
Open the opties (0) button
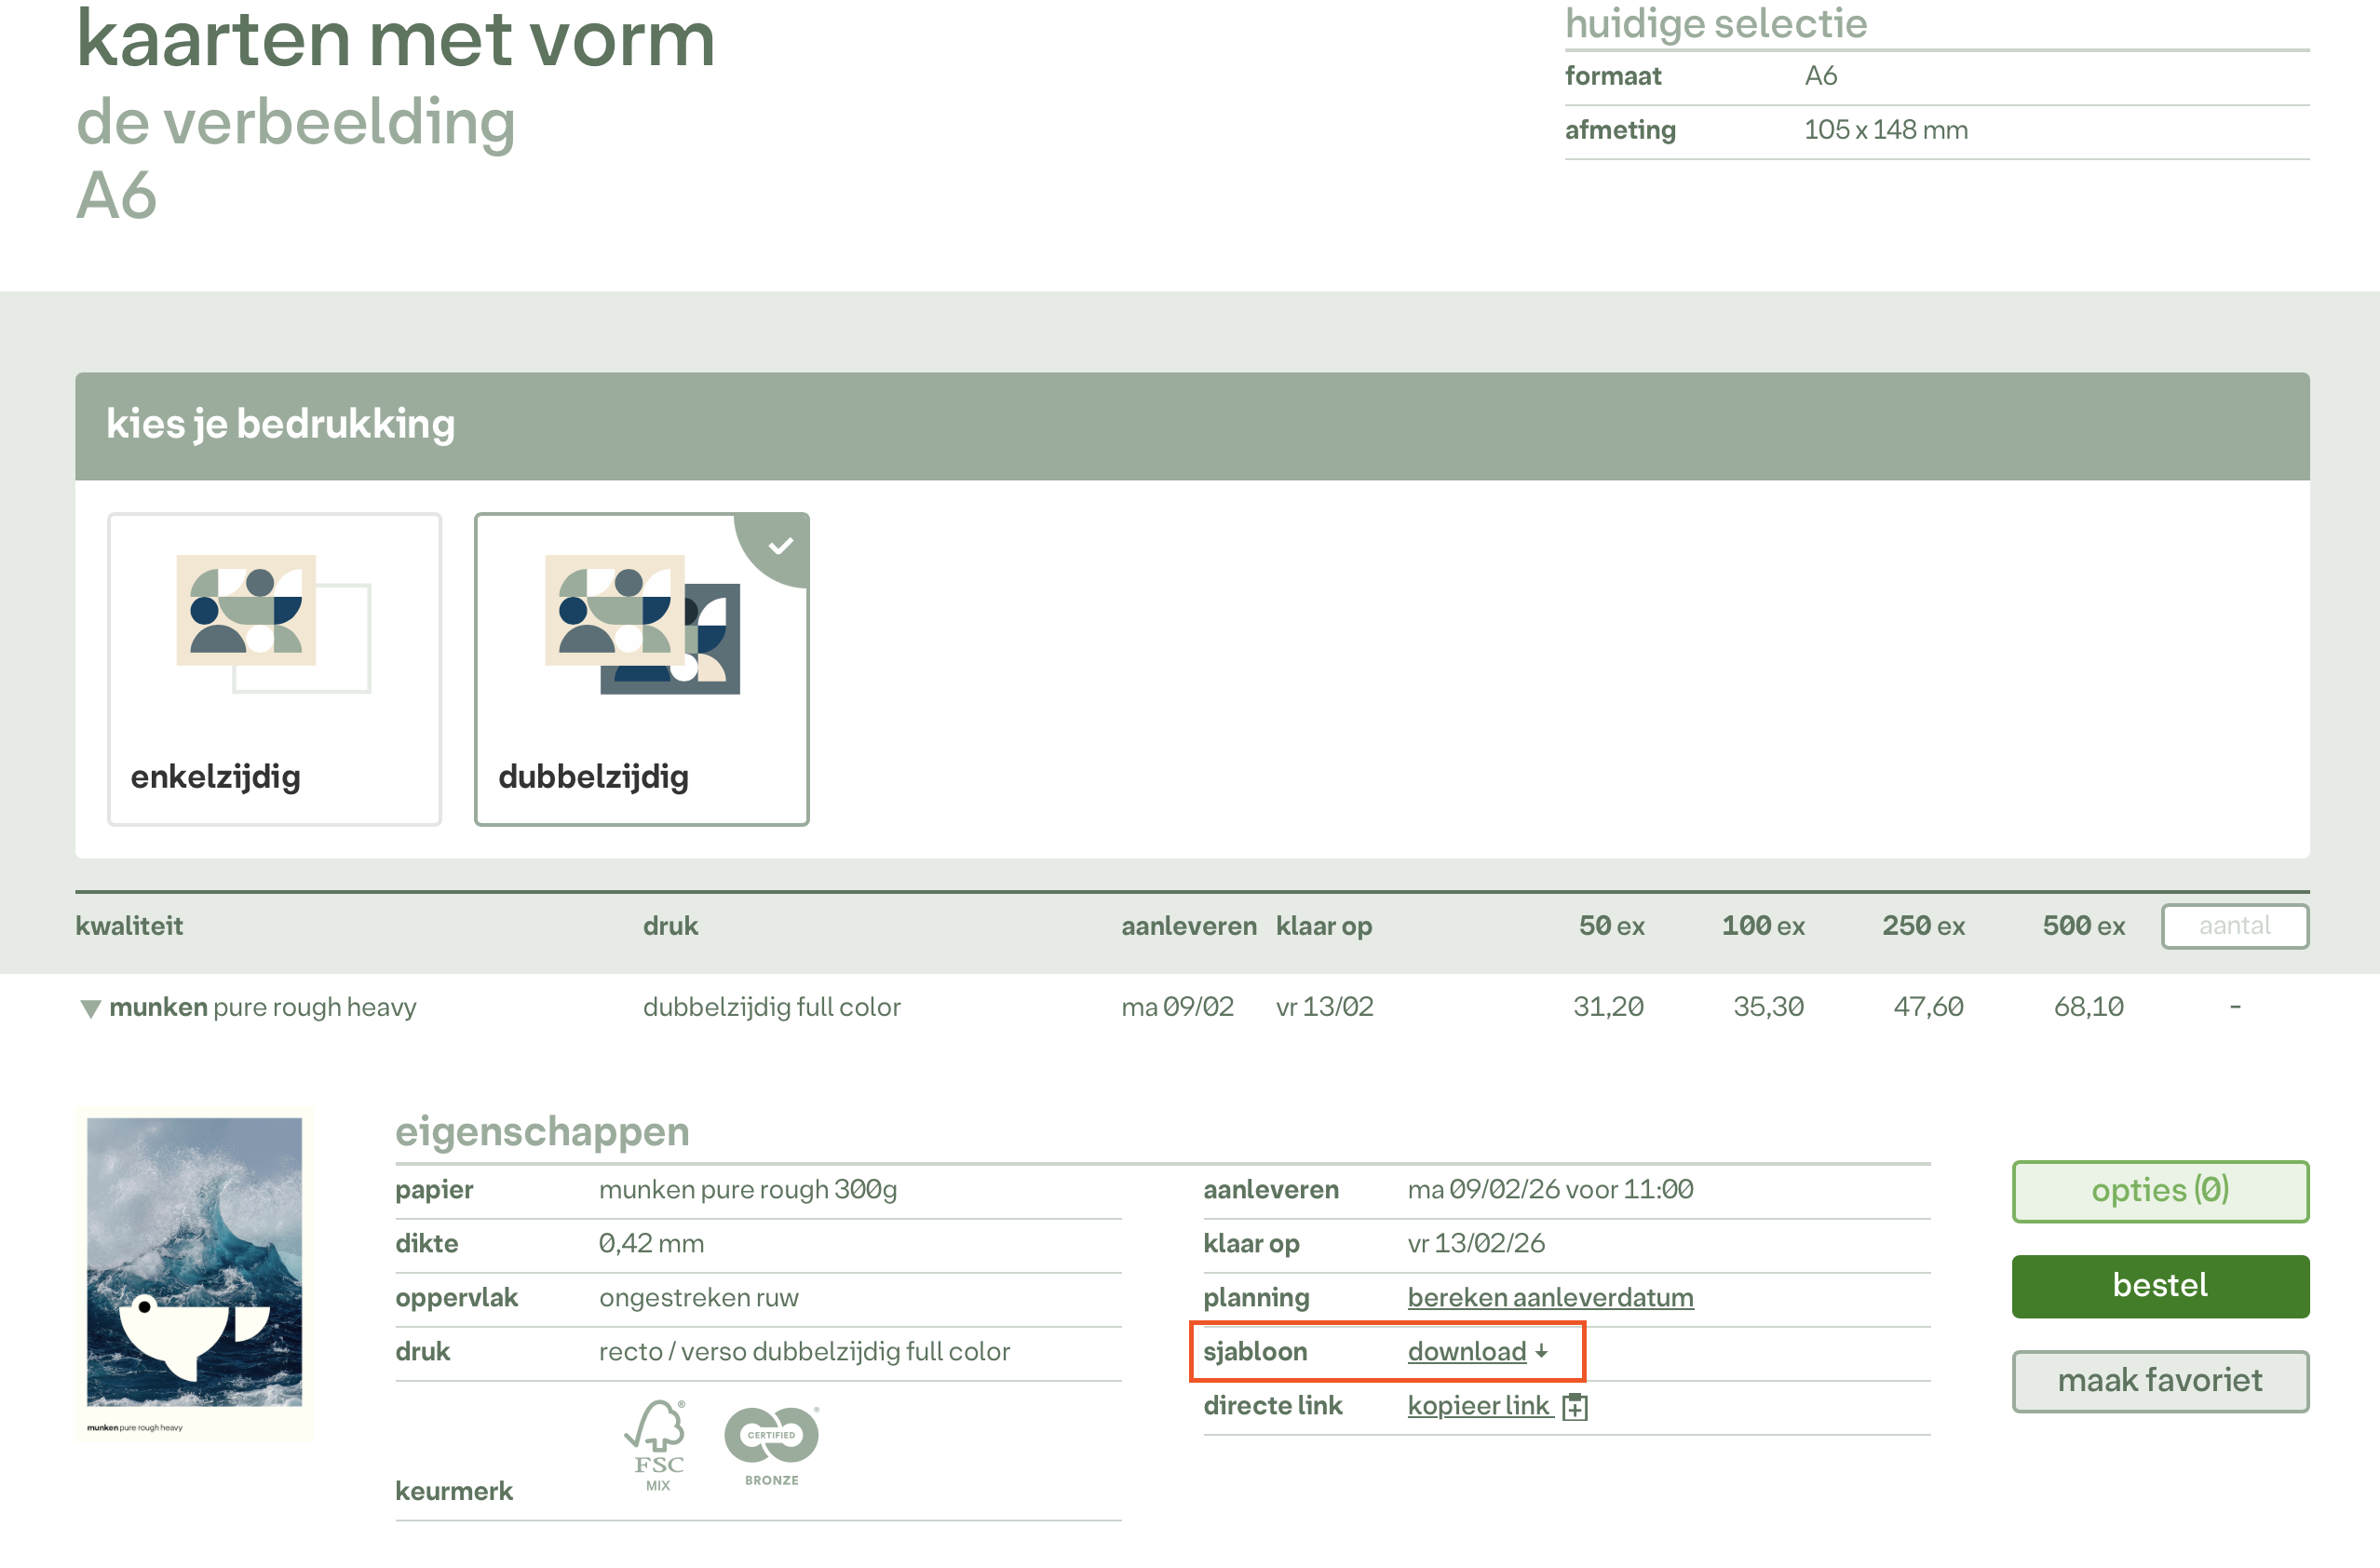(x=2160, y=1190)
